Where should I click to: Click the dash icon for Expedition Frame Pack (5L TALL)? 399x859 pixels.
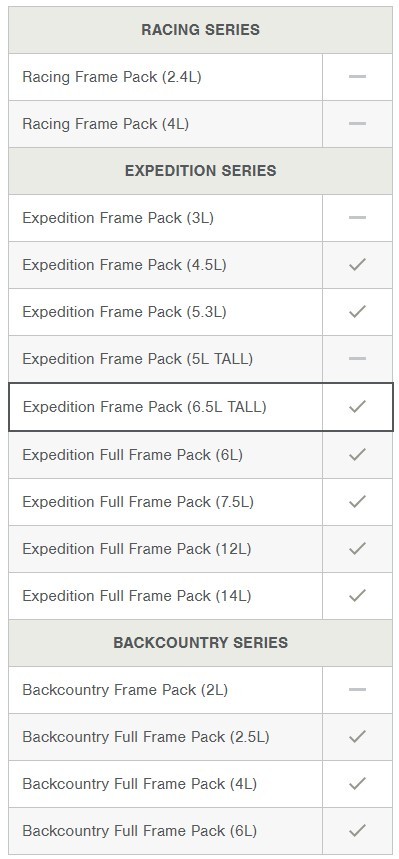[357, 359]
